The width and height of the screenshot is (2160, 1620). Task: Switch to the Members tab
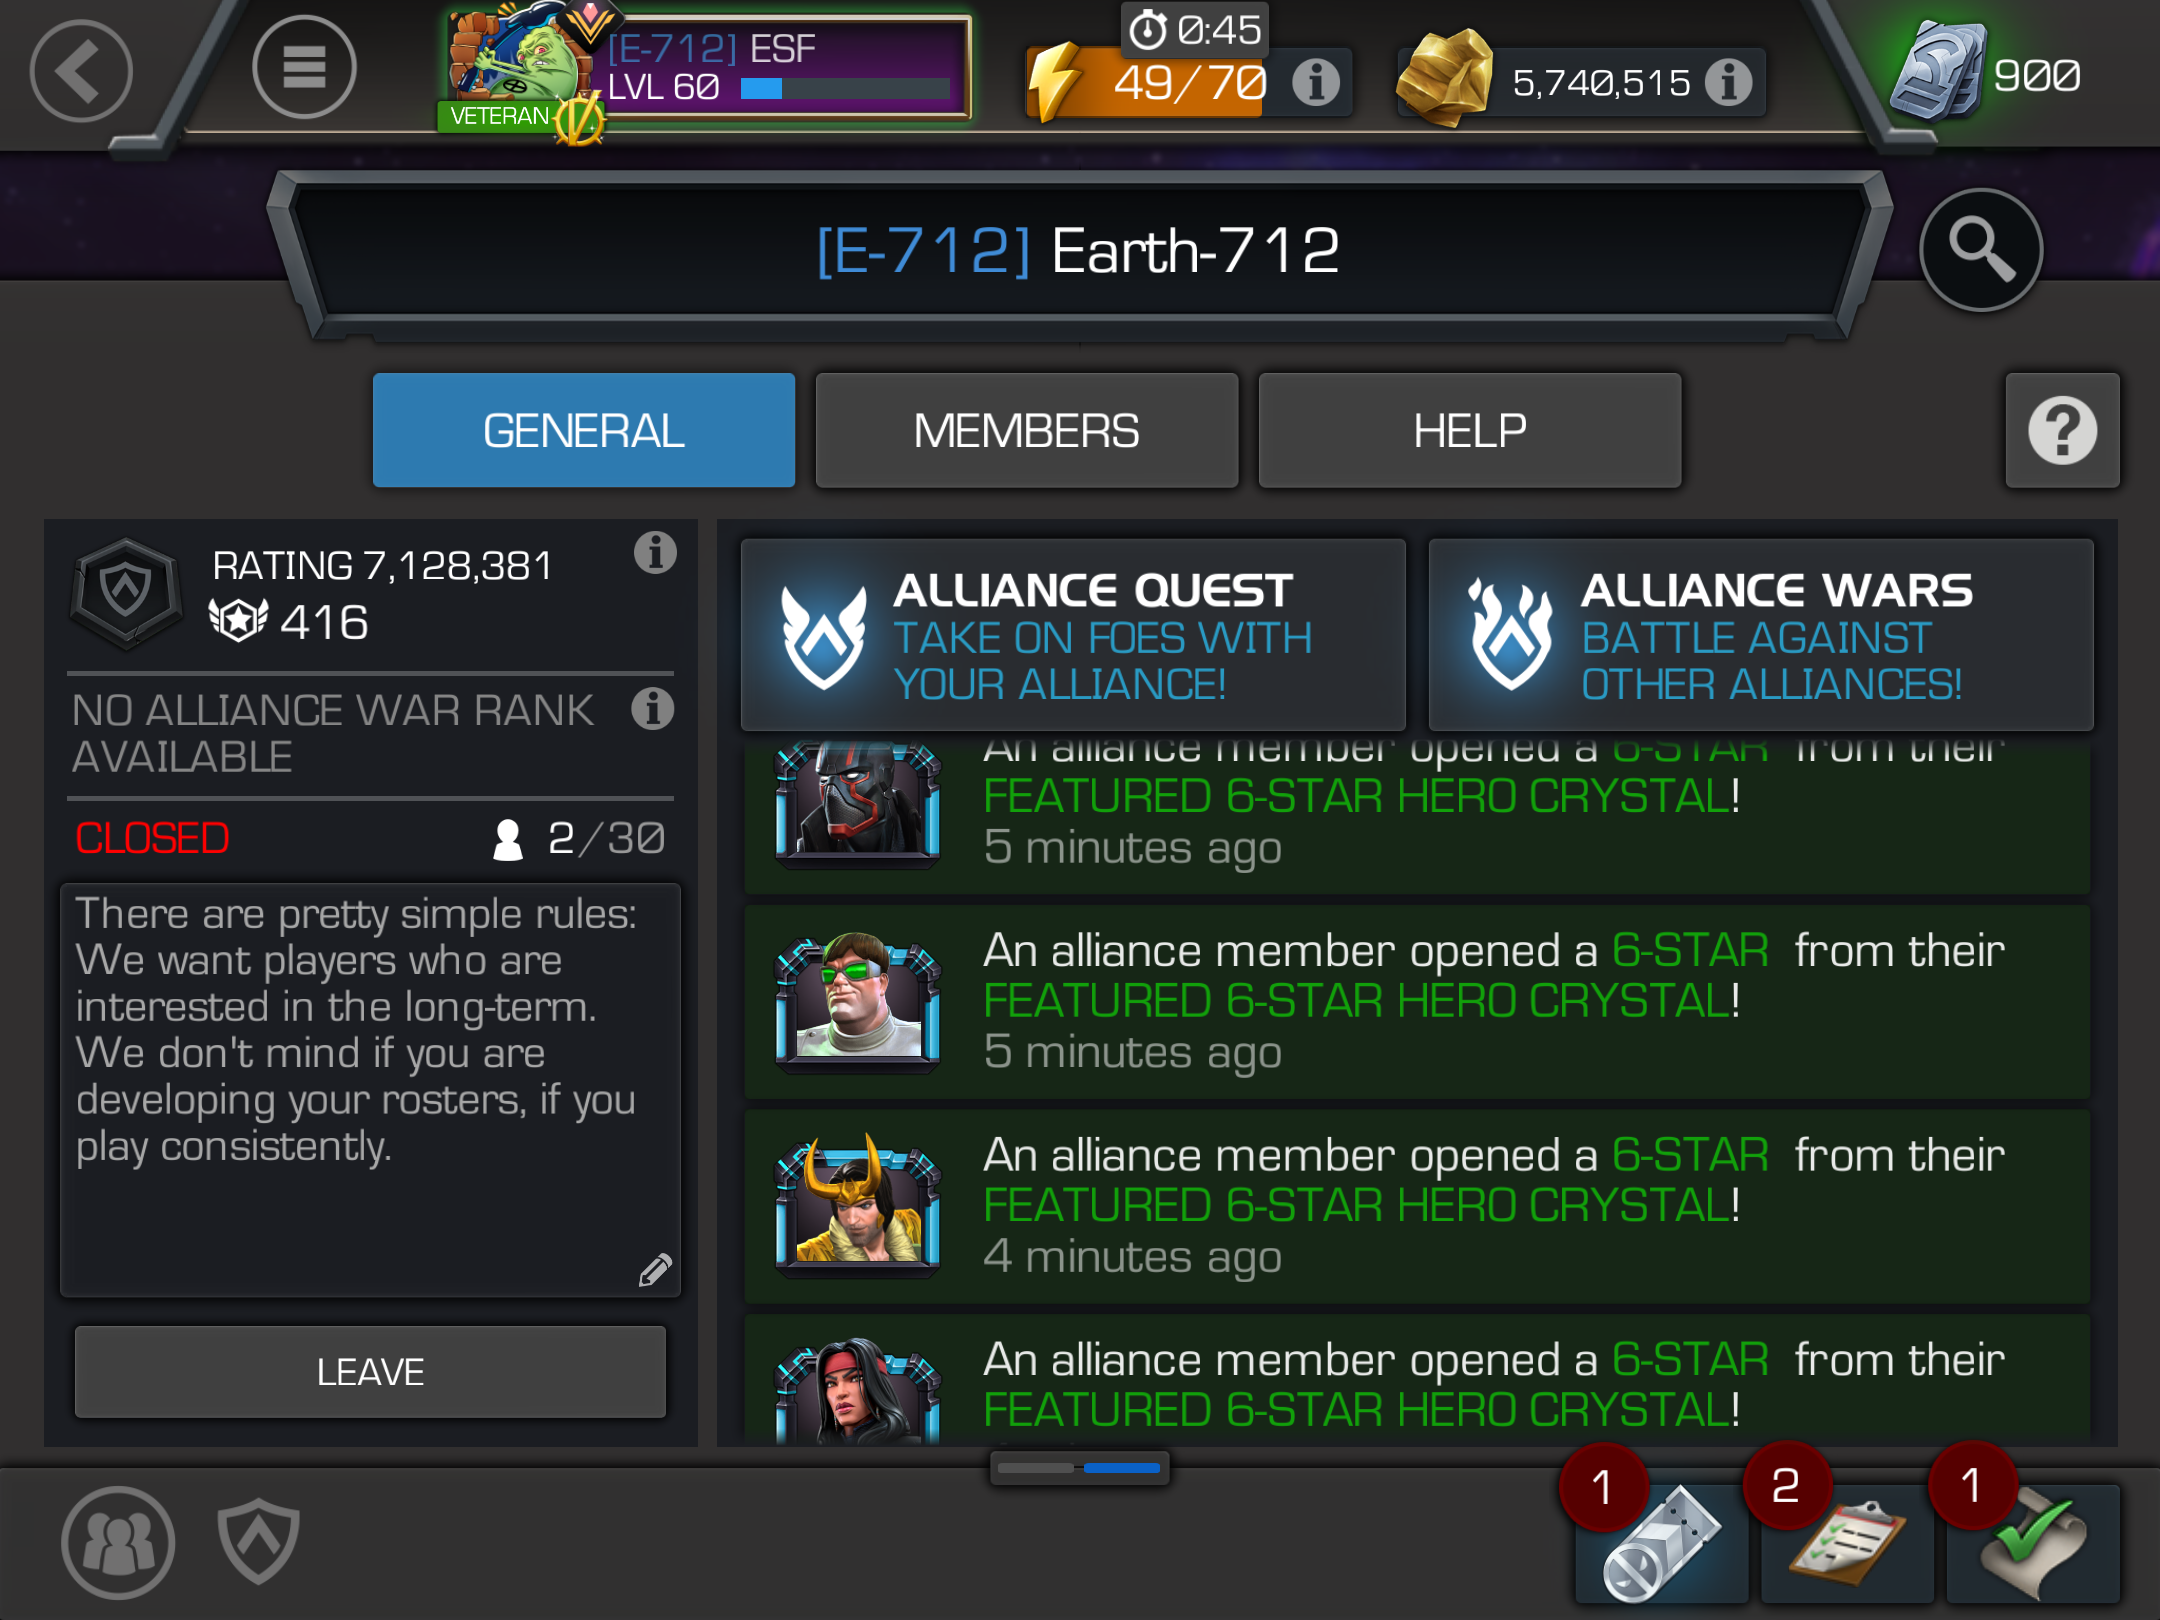click(x=1026, y=431)
